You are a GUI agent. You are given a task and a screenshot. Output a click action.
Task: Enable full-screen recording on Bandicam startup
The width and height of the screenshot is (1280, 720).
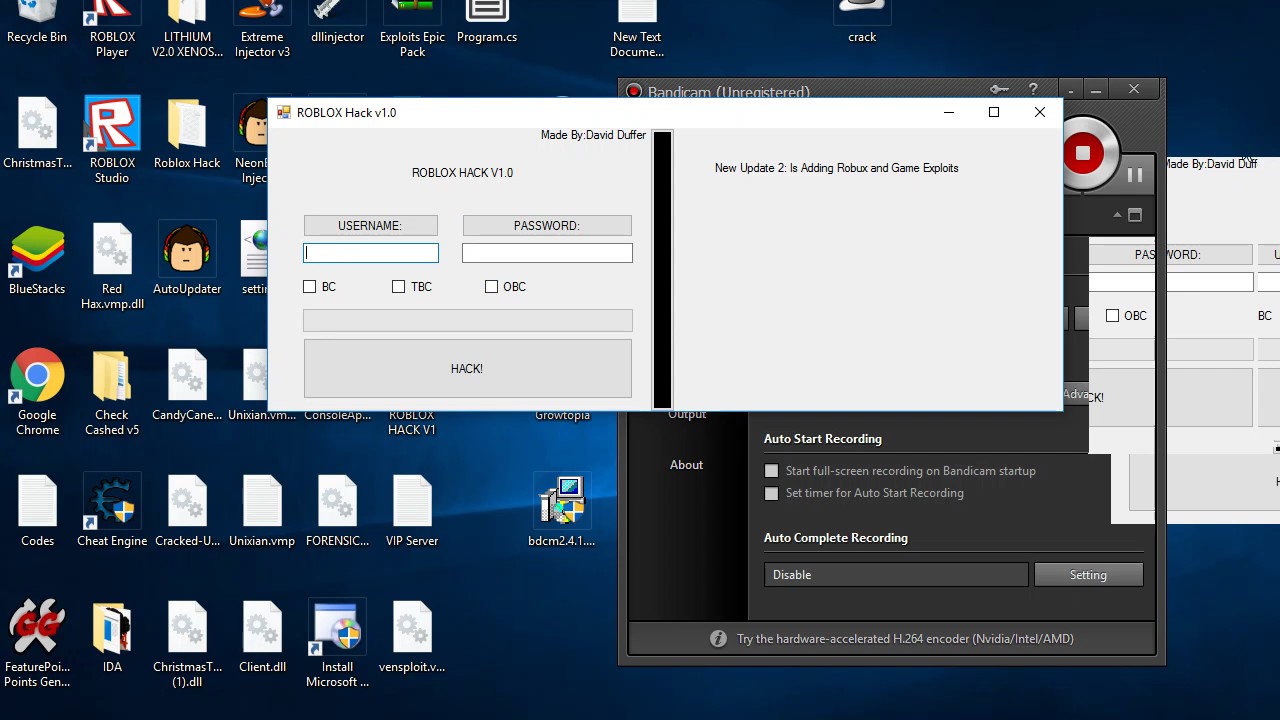click(x=771, y=471)
